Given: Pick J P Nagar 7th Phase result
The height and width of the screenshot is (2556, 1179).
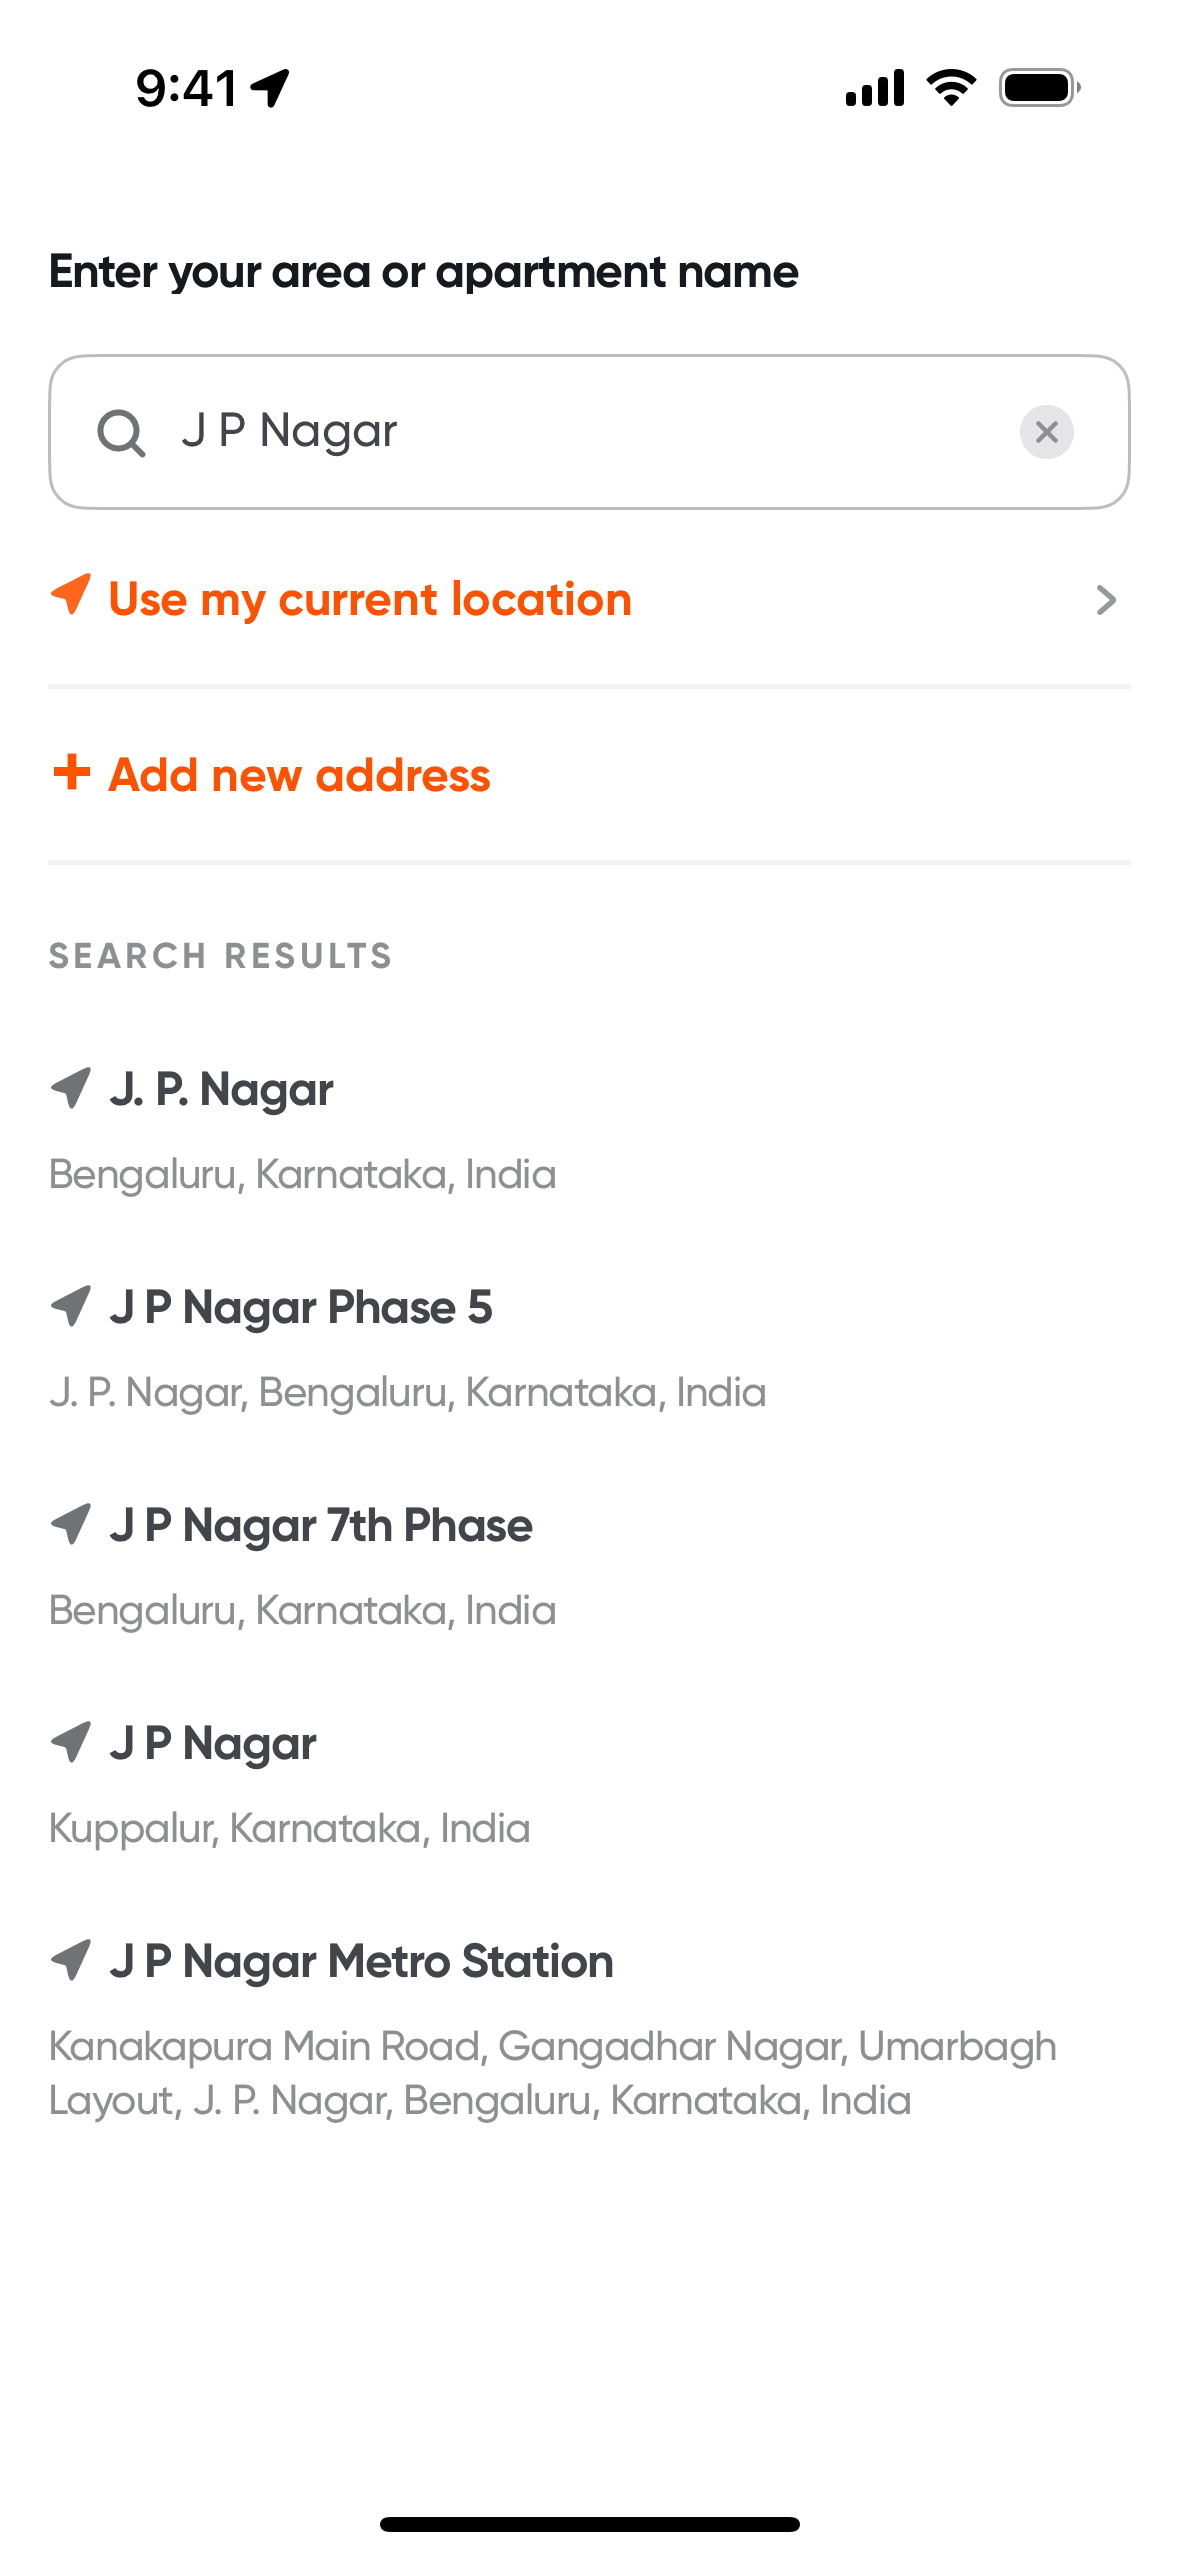Looking at the screenshot, I should click(x=321, y=1526).
